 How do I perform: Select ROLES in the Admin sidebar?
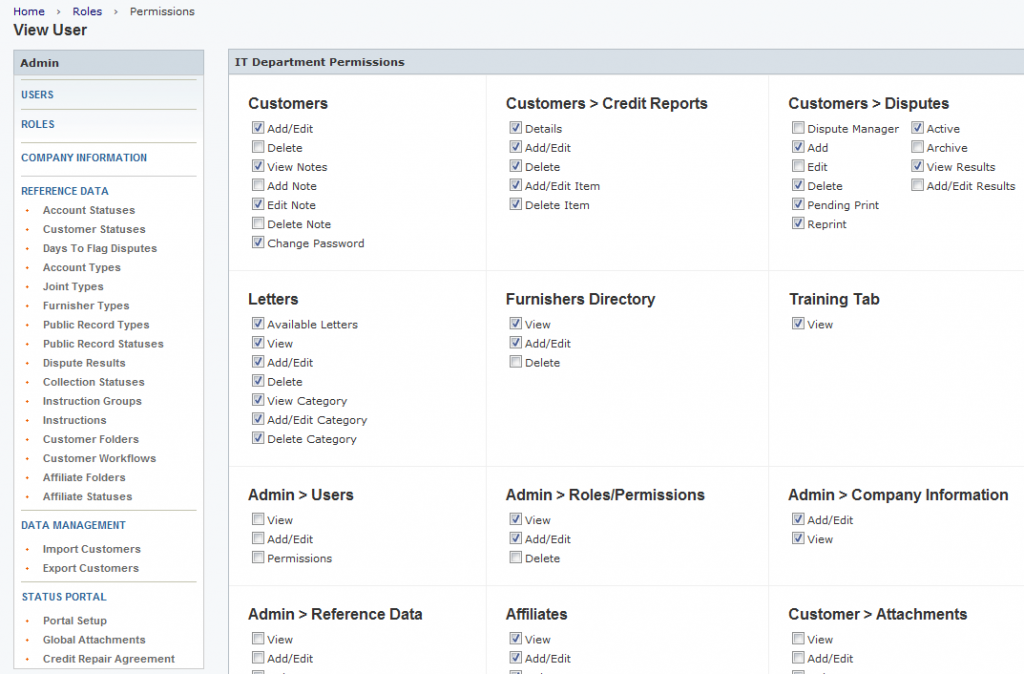(x=38, y=125)
